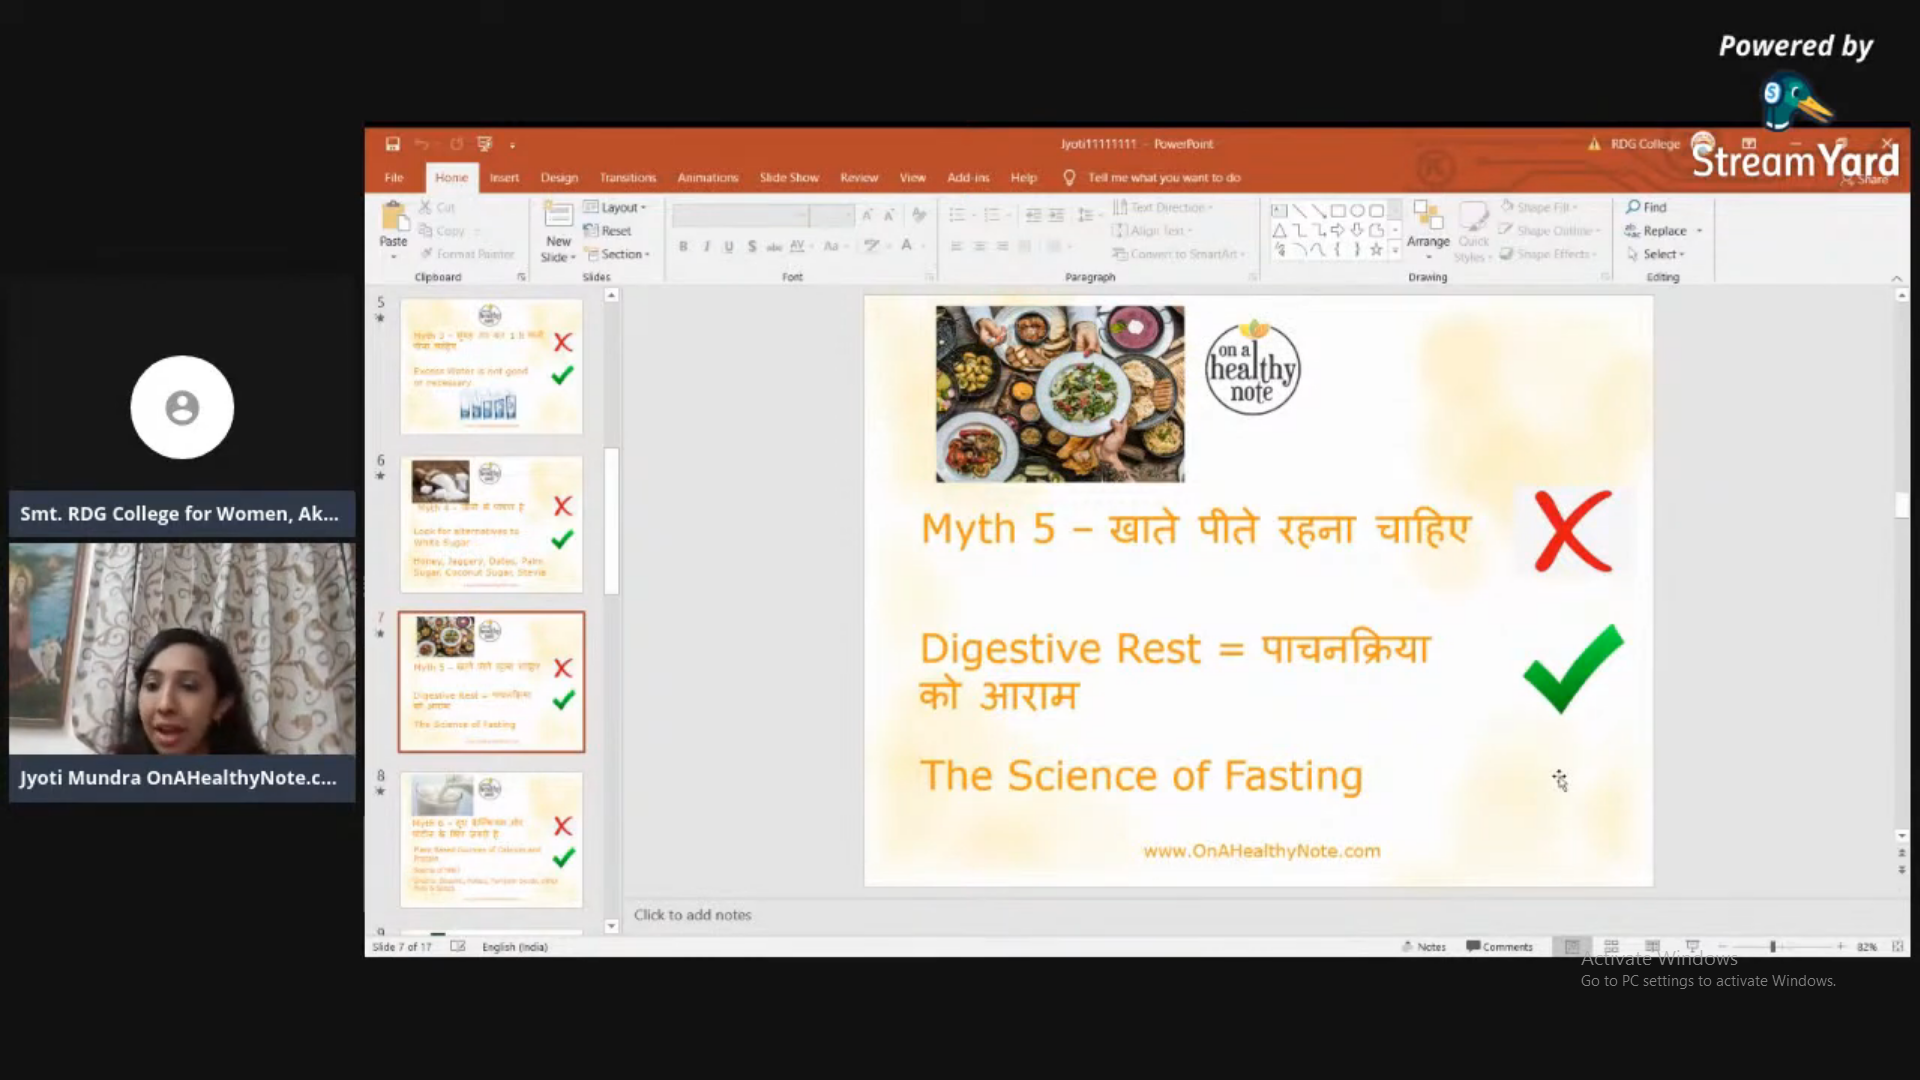Click the Replace button
Screen dimensions: 1920x1080
(1663, 230)
